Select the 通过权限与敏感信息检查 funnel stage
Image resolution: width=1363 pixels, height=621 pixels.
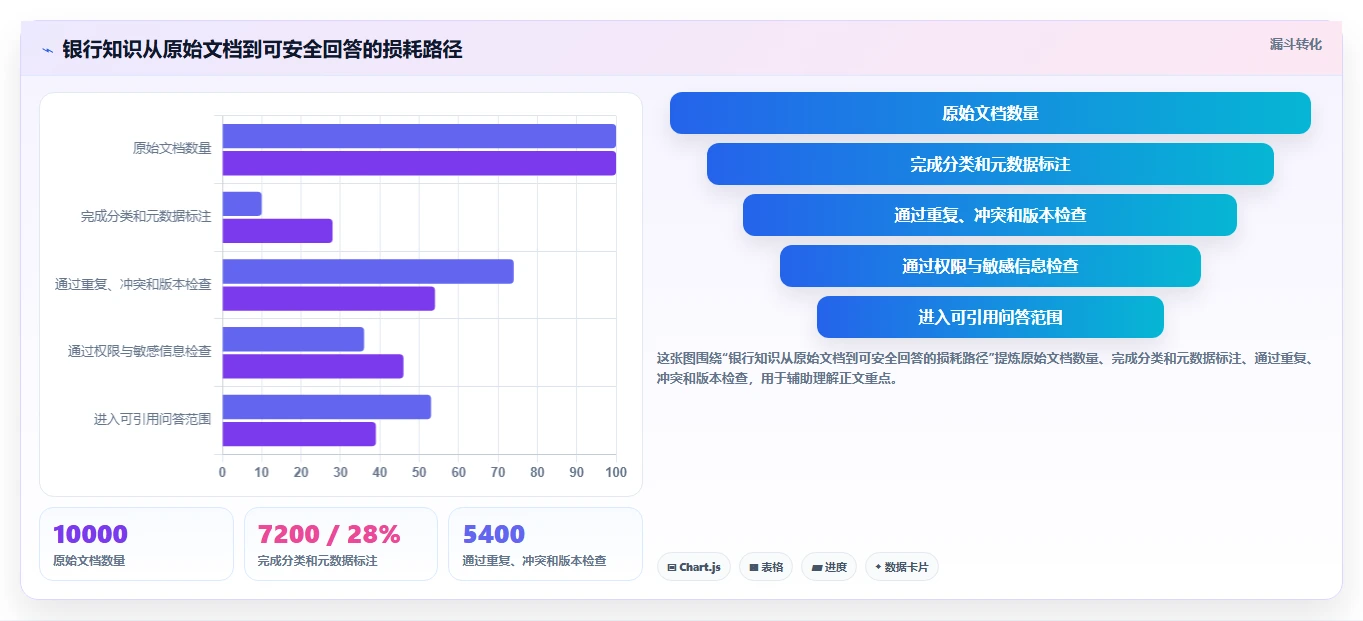[990, 266]
